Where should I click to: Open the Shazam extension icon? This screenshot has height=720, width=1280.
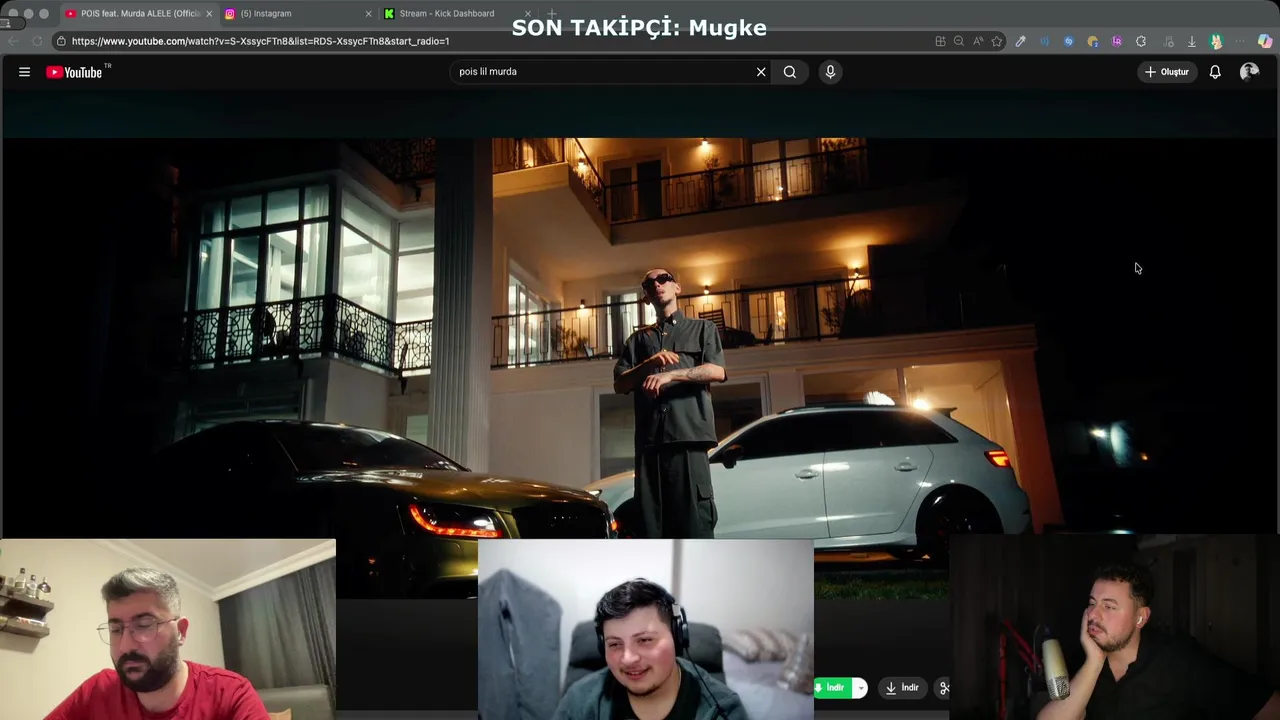click(x=1068, y=41)
